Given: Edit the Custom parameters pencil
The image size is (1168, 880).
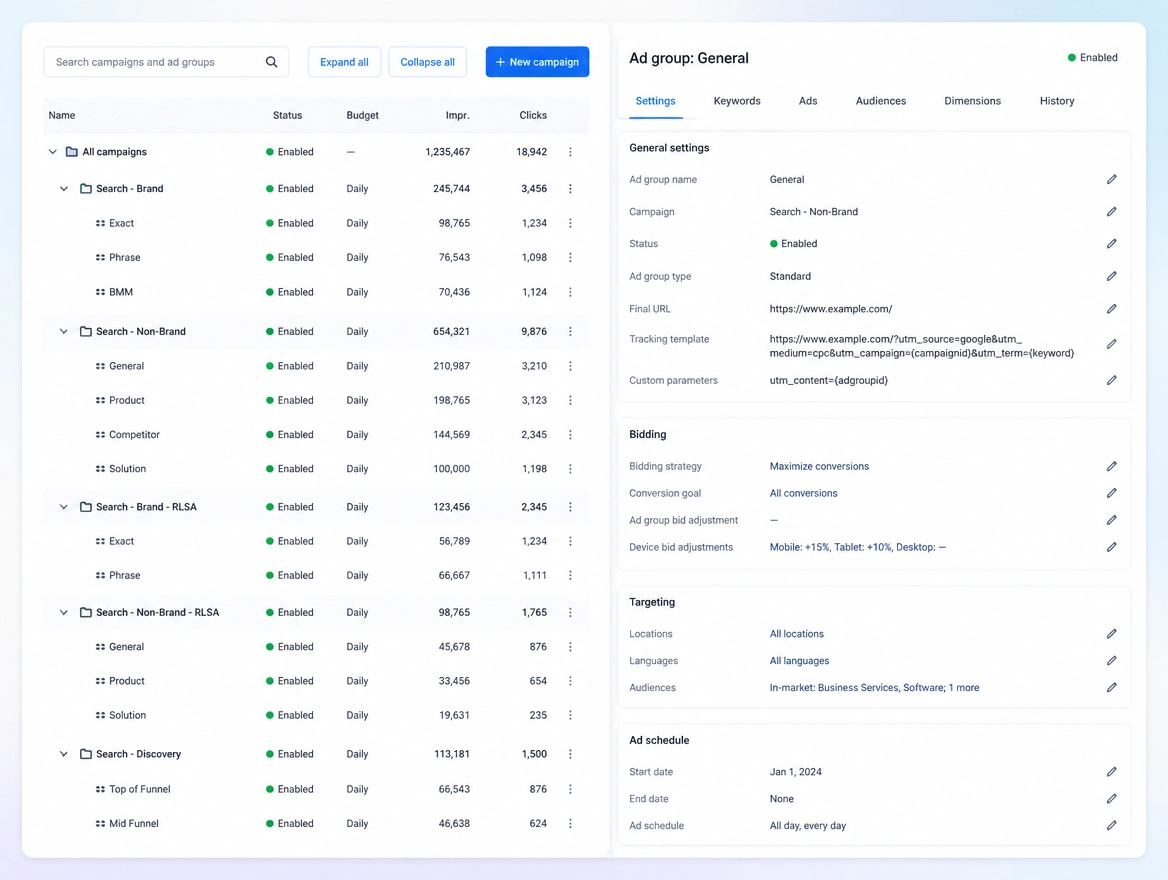Looking at the screenshot, I should coord(1111,380).
